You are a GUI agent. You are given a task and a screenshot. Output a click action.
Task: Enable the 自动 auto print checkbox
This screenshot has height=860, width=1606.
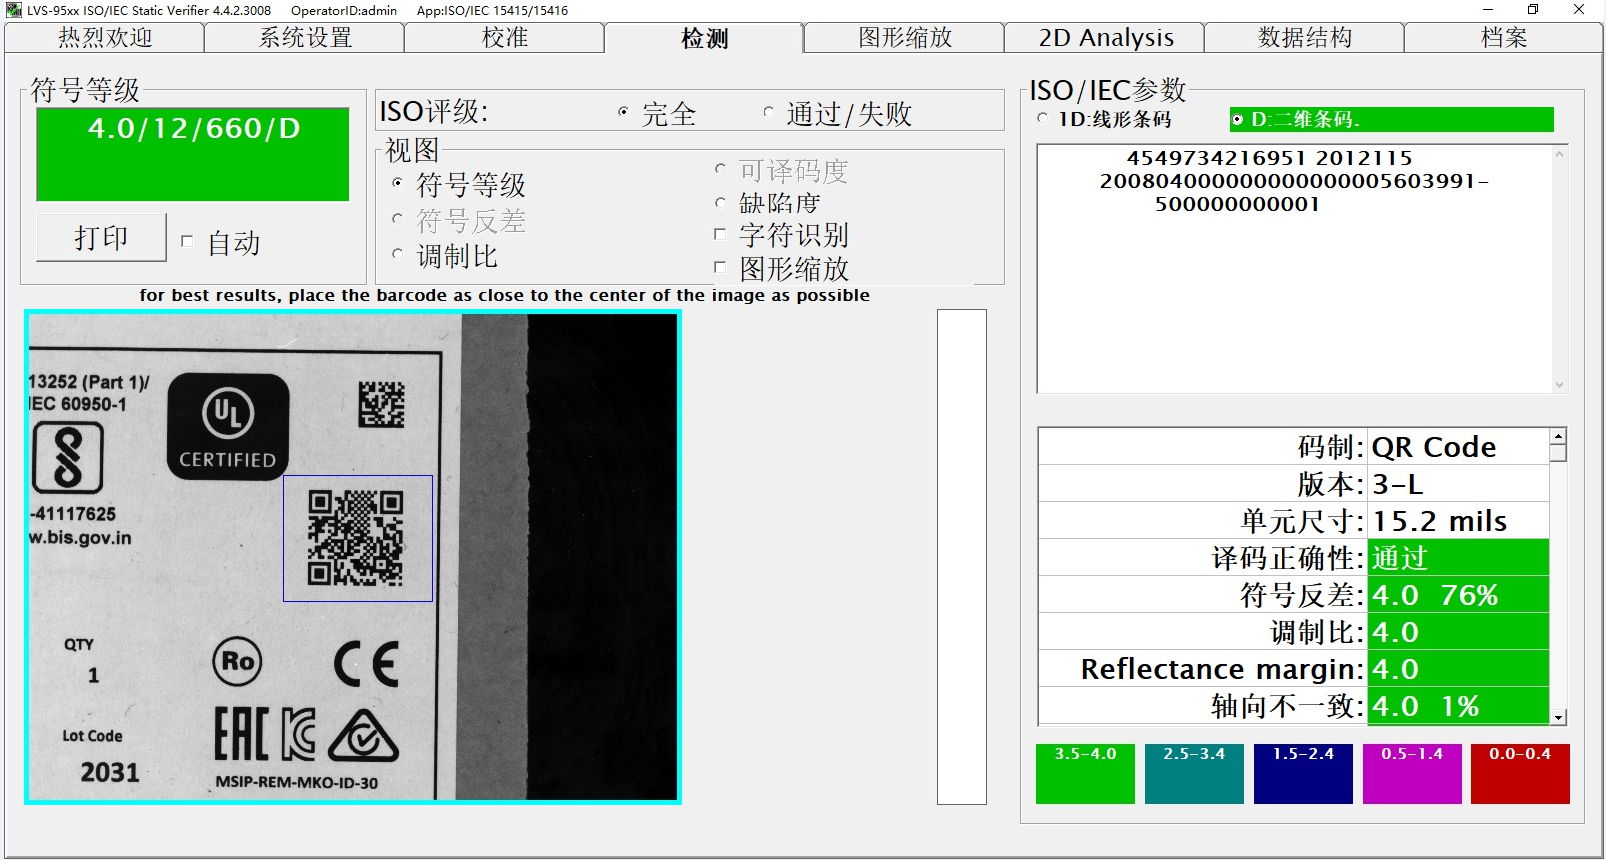point(187,241)
